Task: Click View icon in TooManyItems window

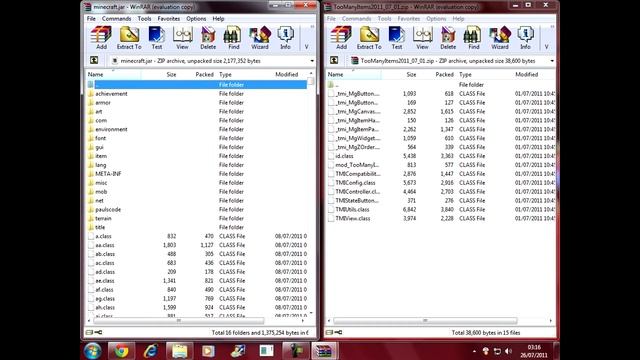Action: (422, 38)
